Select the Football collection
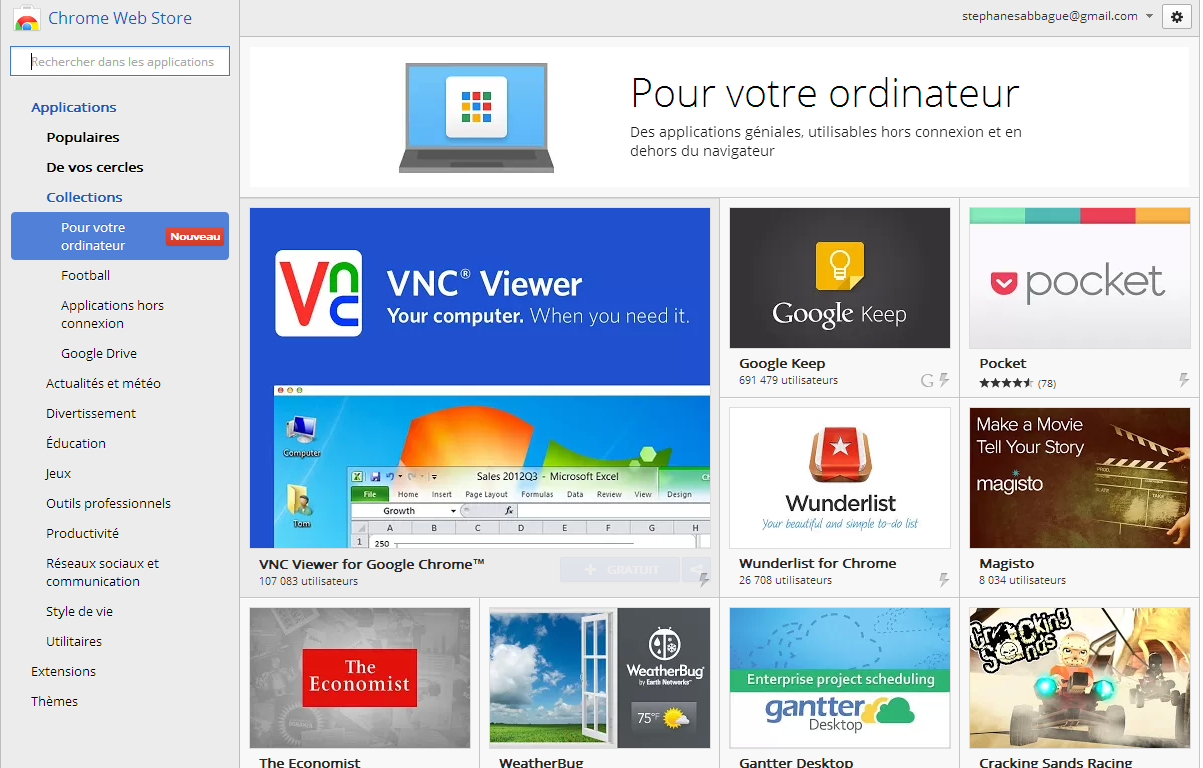Image resolution: width=1203 pixels, height=768 pixels. click(x=85, y=275)
